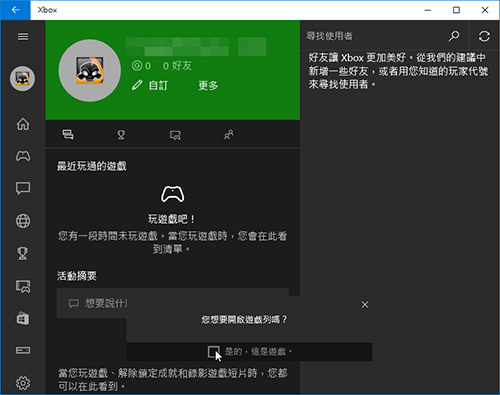The height and width of the screenshot is (395, 500).
Task: Open the console Connect icon in the sidebar
Action: 23,350
